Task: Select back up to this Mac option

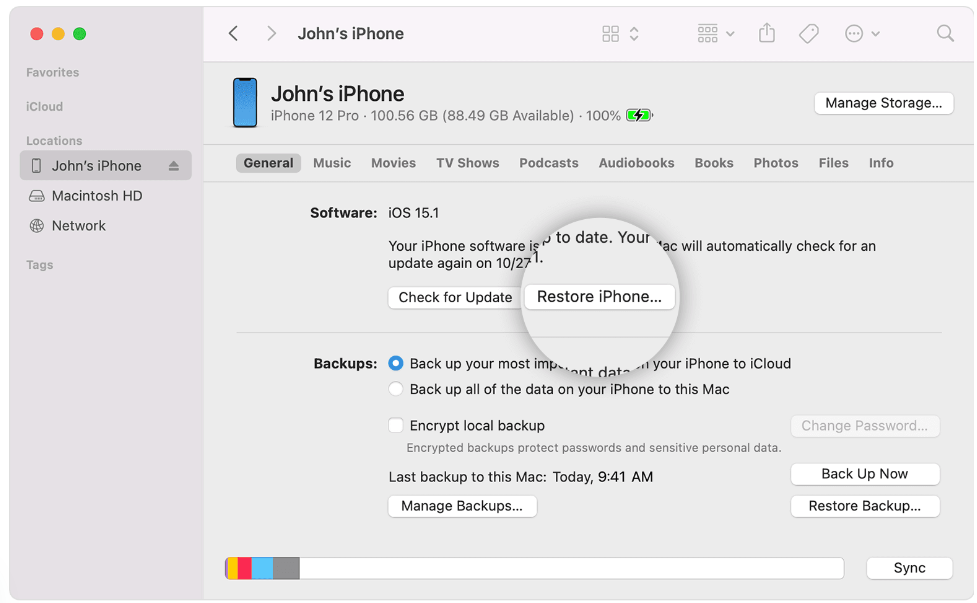Action: (x=396, y=389)
